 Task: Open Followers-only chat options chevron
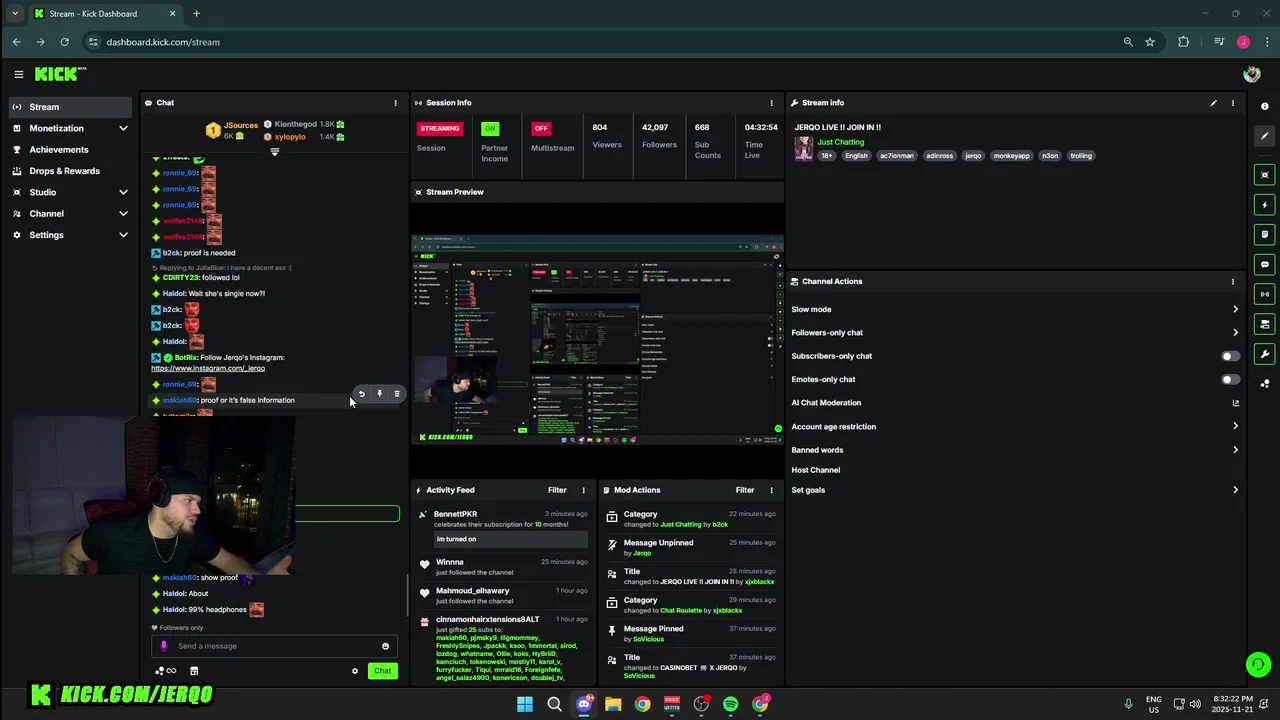click(x=1235, y=332)
